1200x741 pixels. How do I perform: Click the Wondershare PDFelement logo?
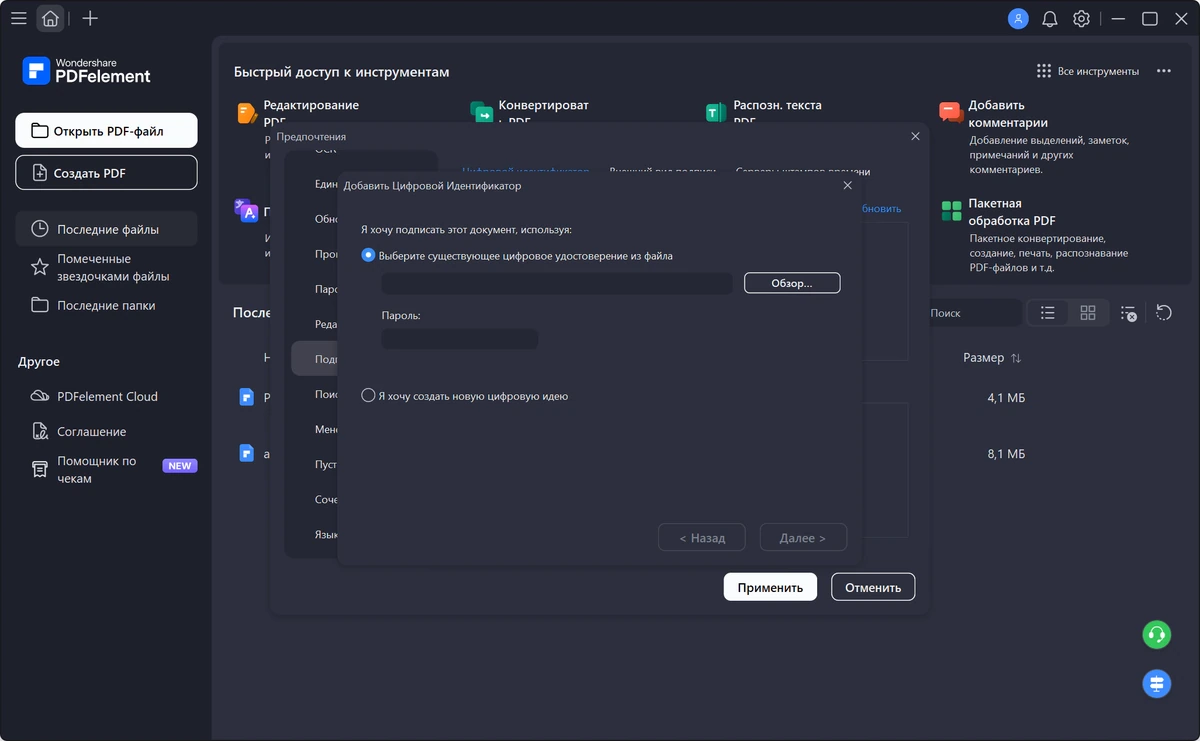point(87,70)
